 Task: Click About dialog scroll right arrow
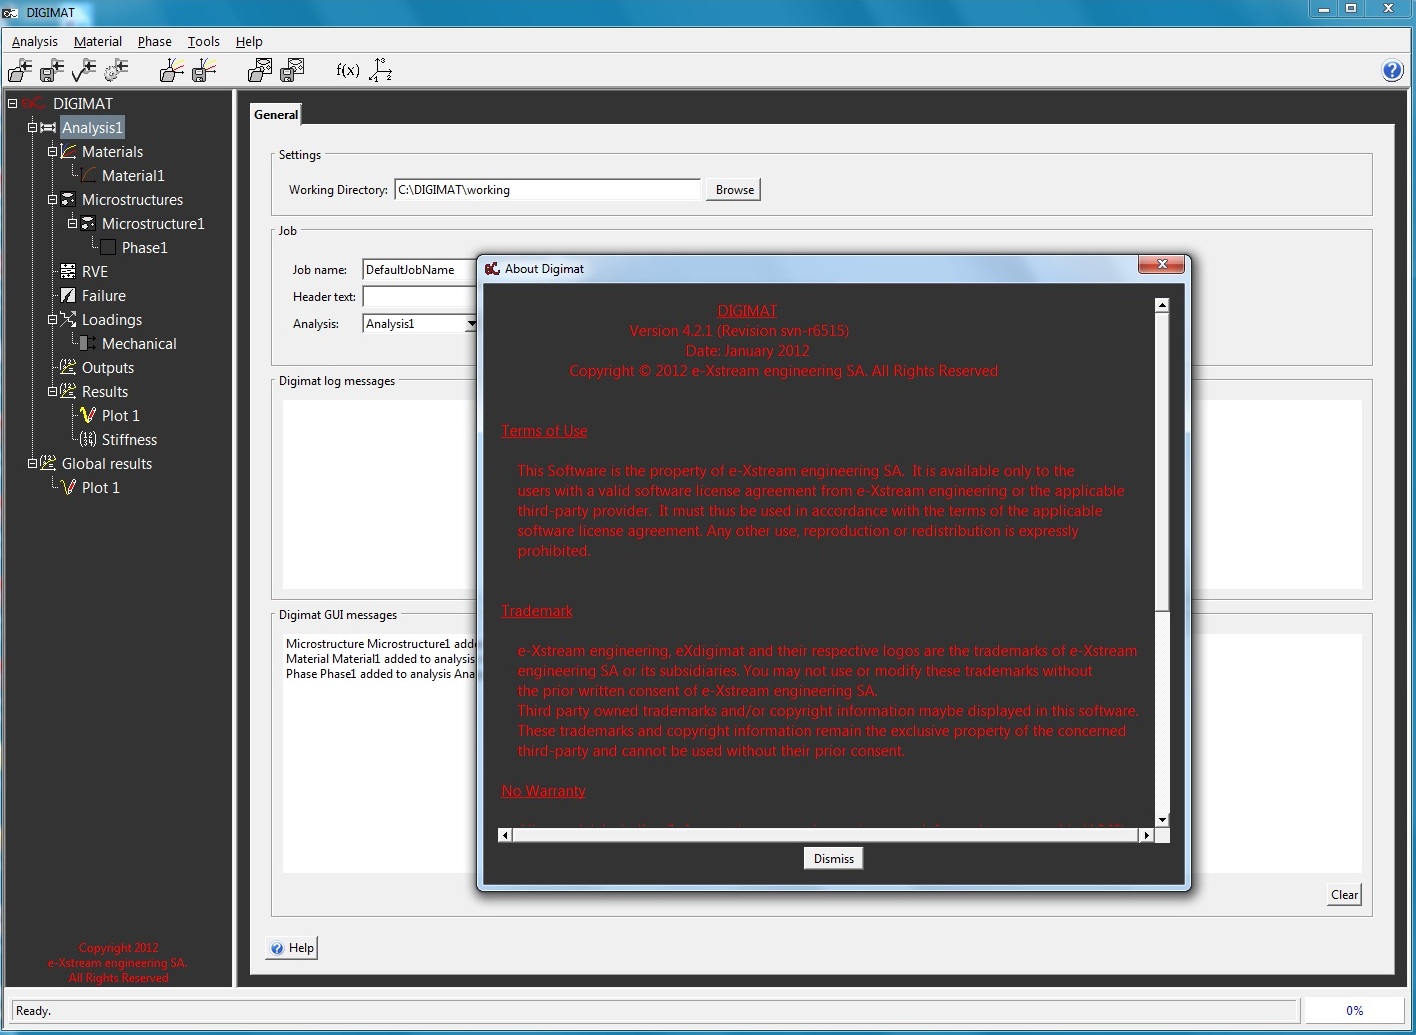click(x=1146, y=835)
